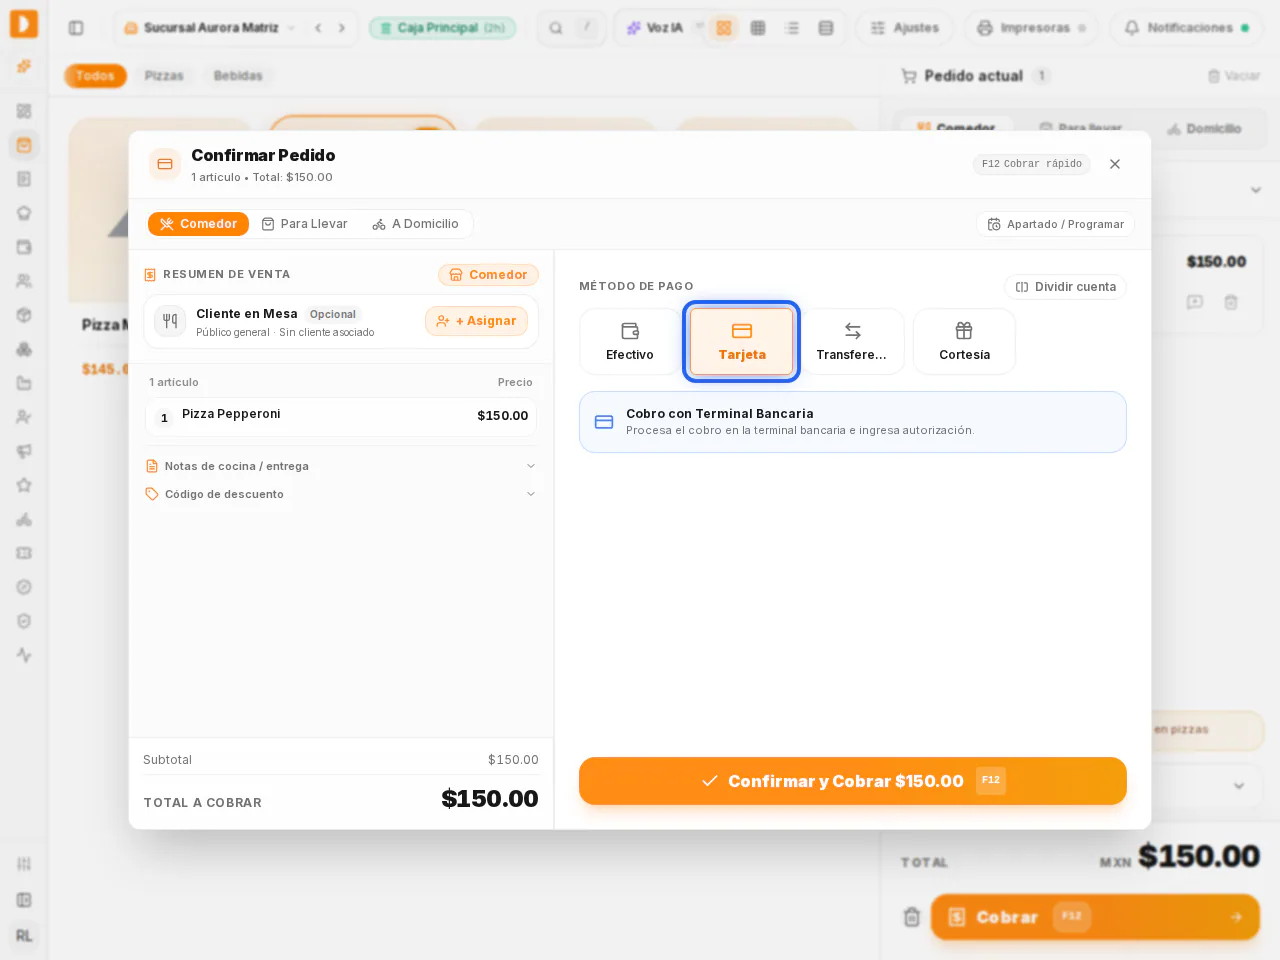Open Caja Principal register pill
This screenshot has width=1280, height=960.
click(442, 28)
